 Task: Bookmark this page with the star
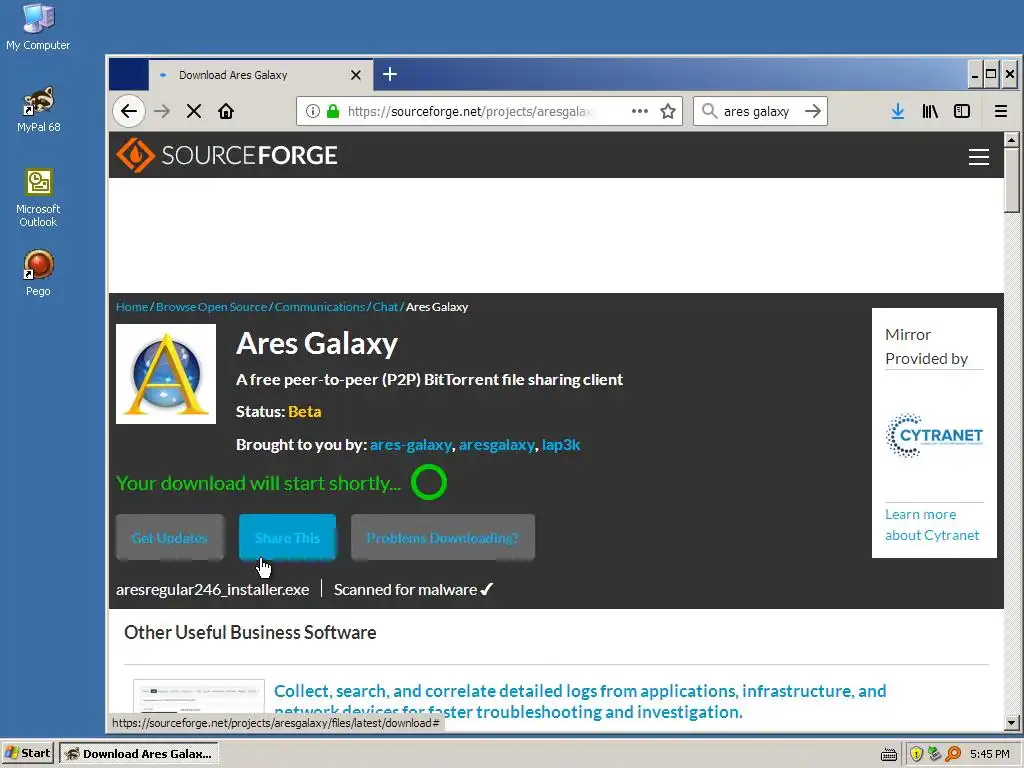click(x=667, y=111)
